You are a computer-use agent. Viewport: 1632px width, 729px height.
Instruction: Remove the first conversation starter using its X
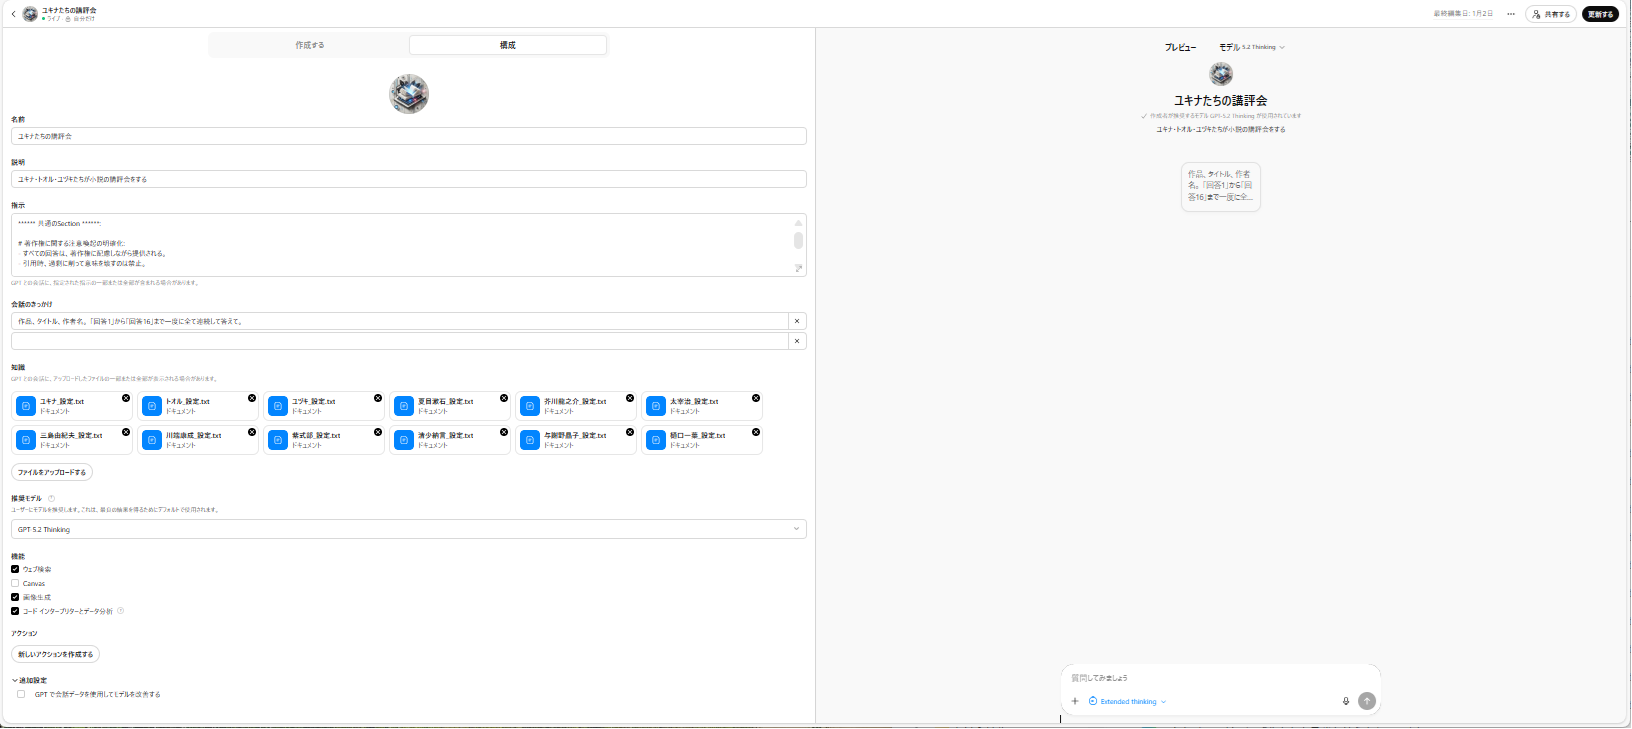click(797, 321)
